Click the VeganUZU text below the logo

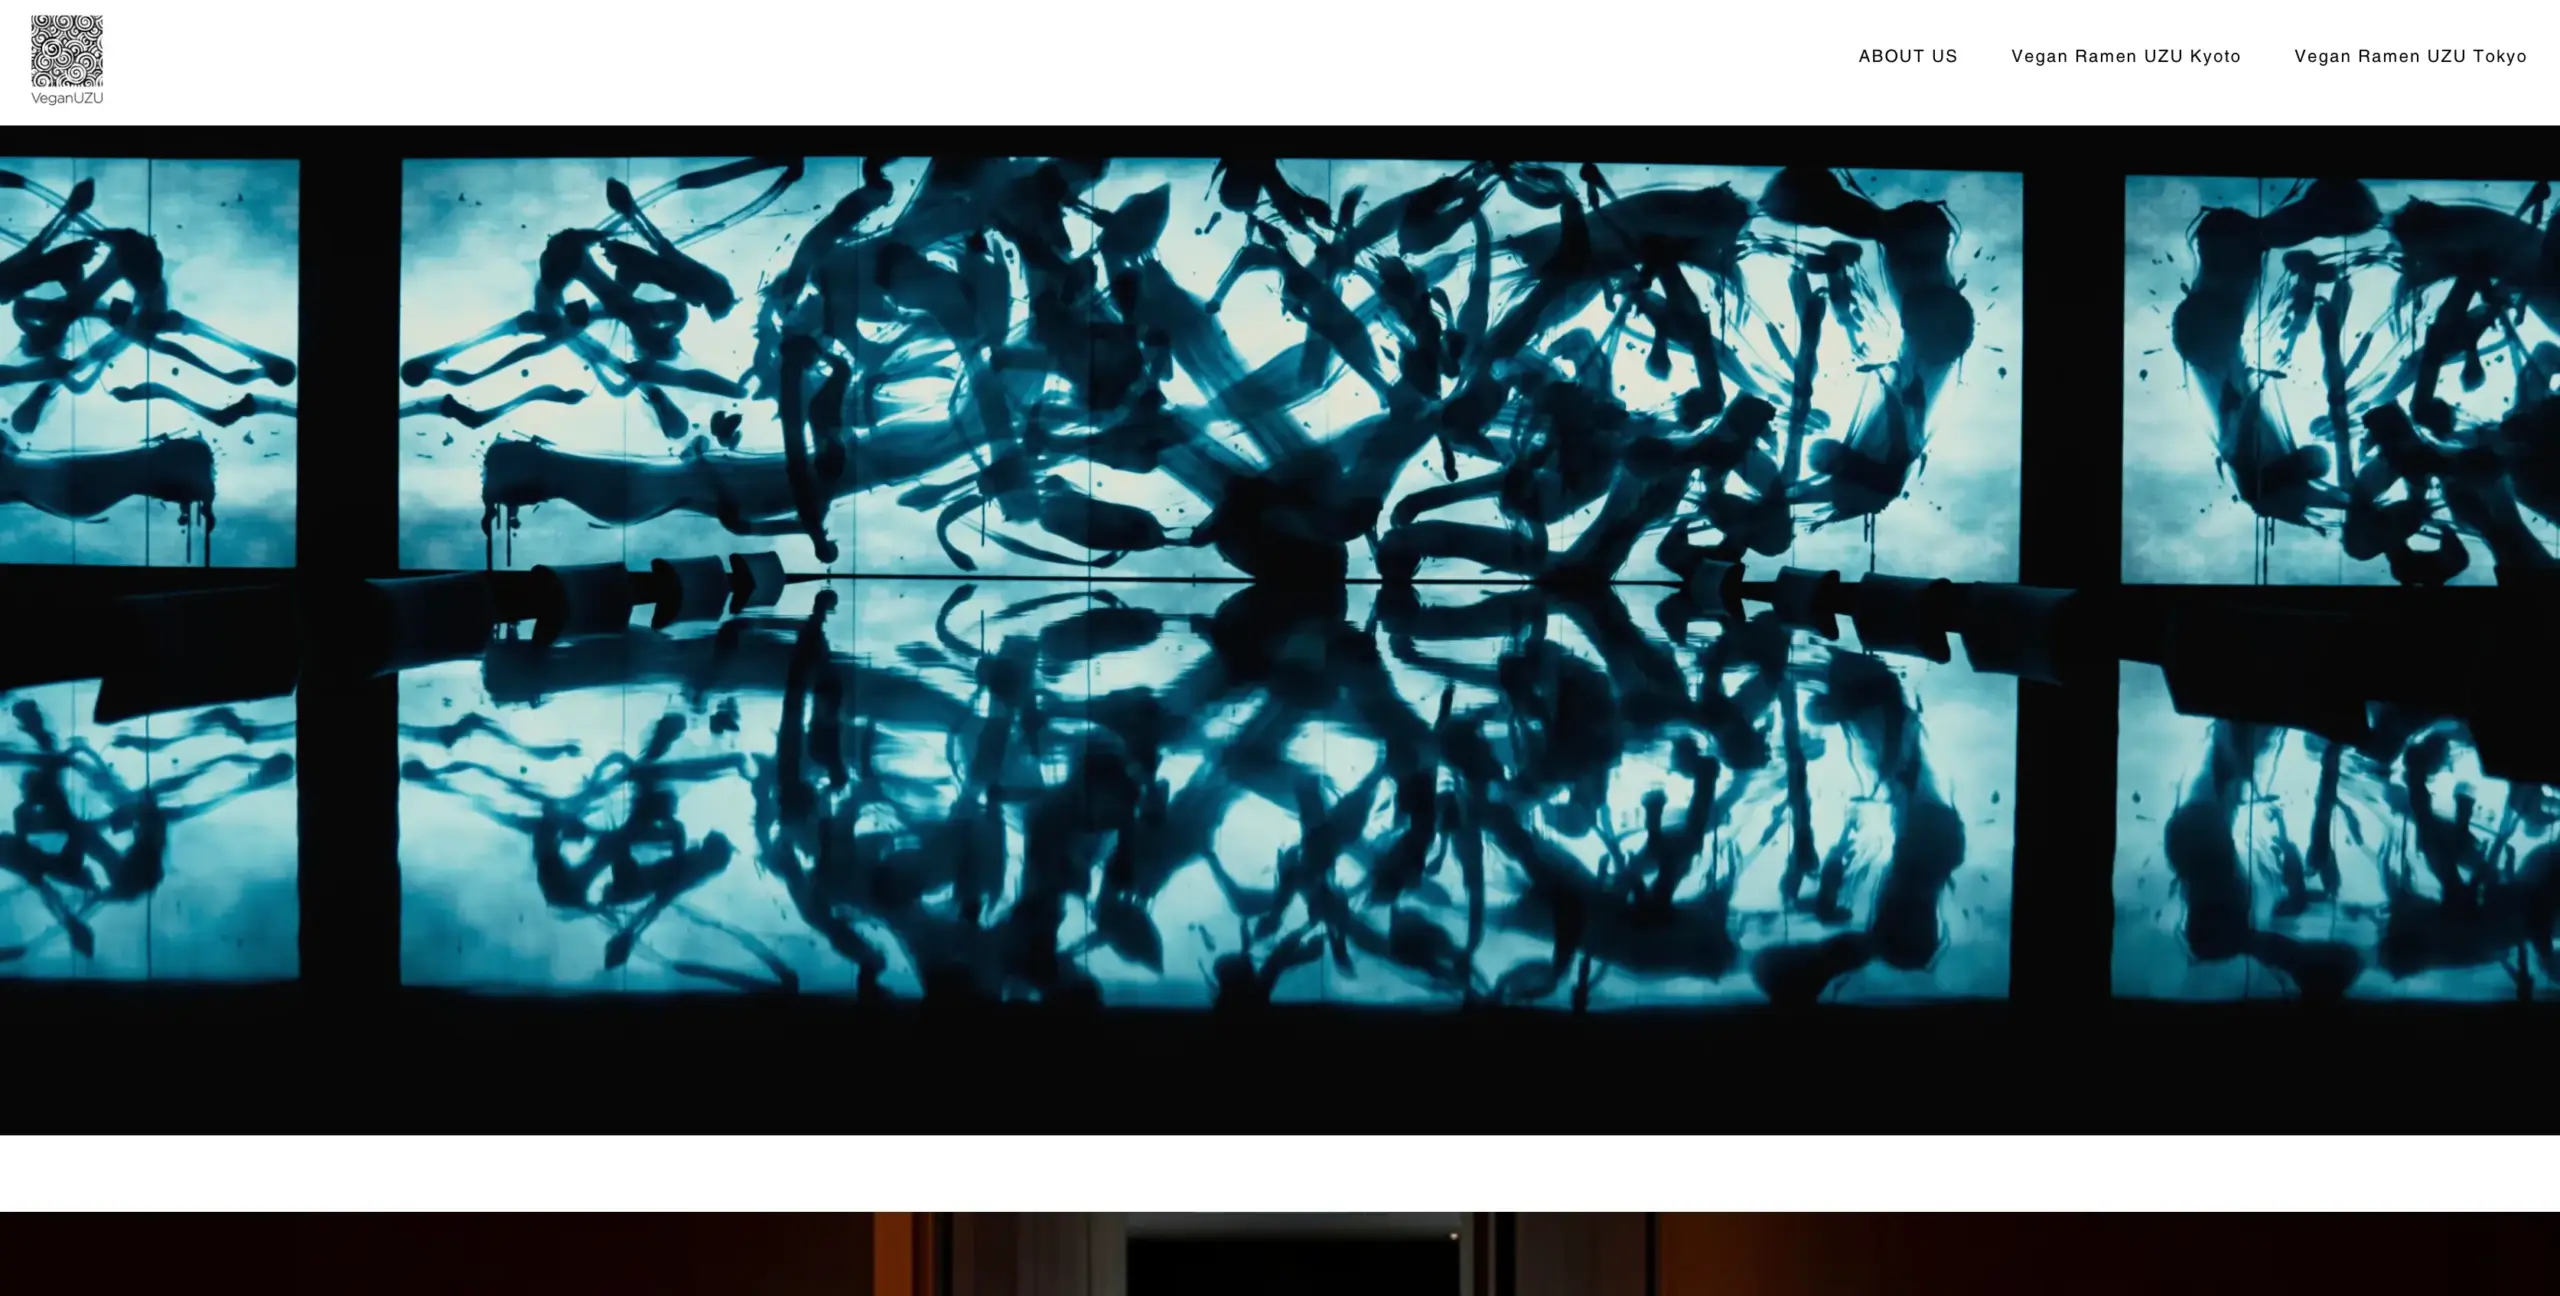pos(66,98)
